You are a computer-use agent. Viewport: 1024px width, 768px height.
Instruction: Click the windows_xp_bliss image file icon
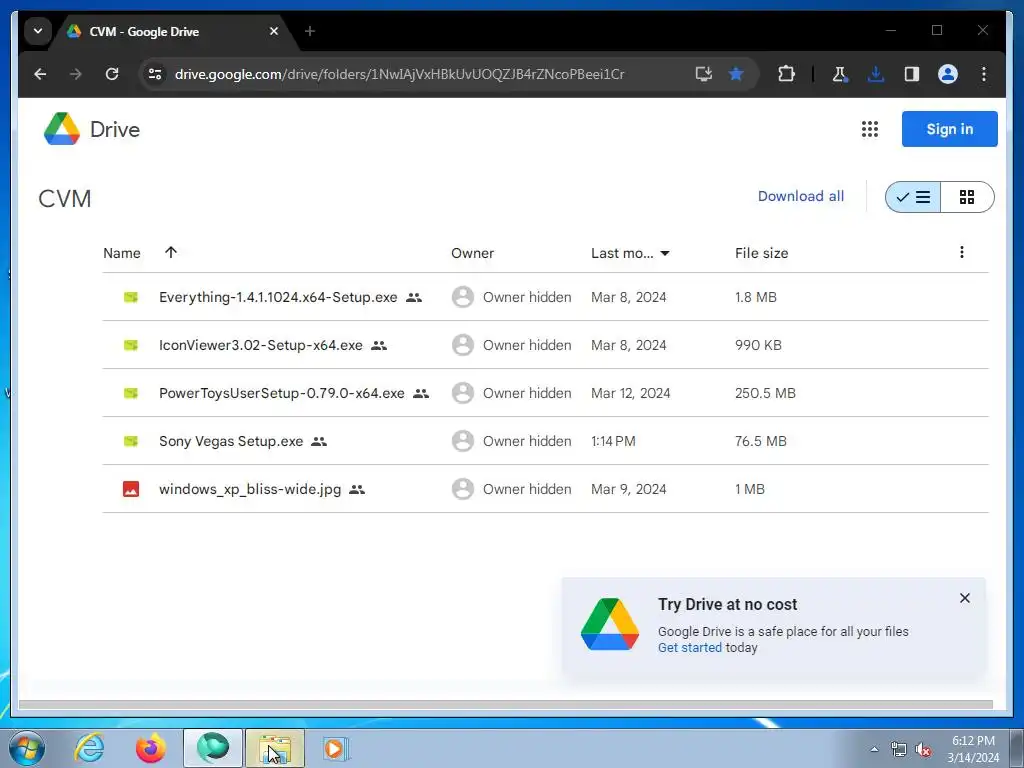131,489
